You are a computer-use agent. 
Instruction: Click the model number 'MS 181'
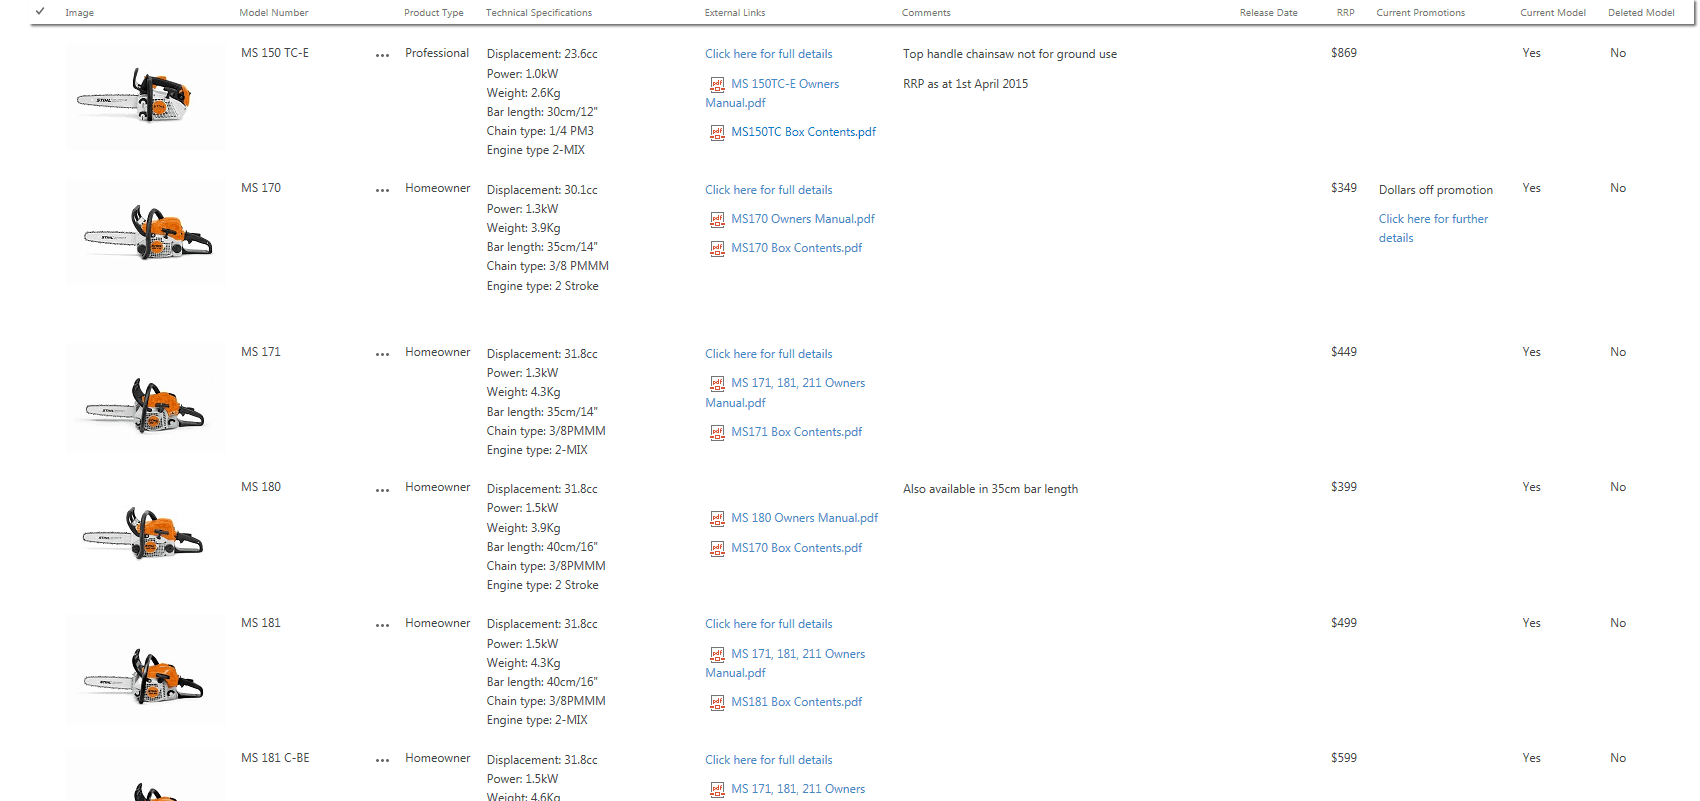[261, 623]
